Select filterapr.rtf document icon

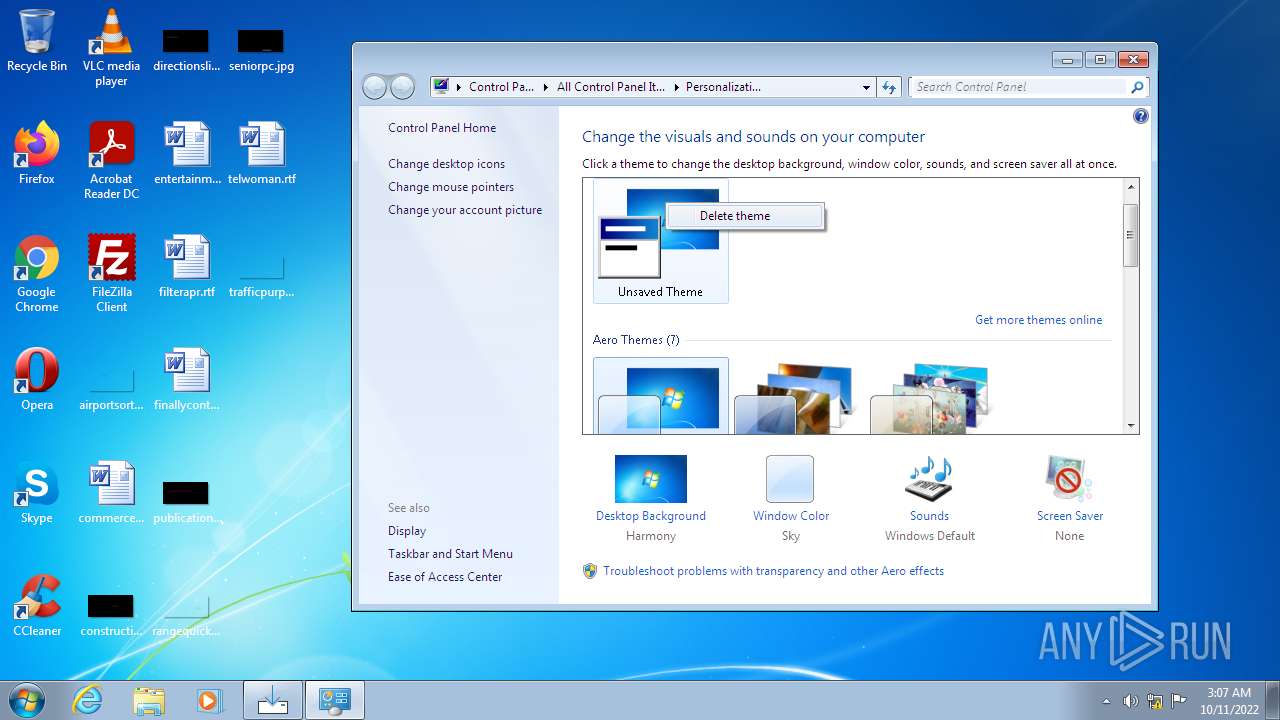[x=187, y=266]
